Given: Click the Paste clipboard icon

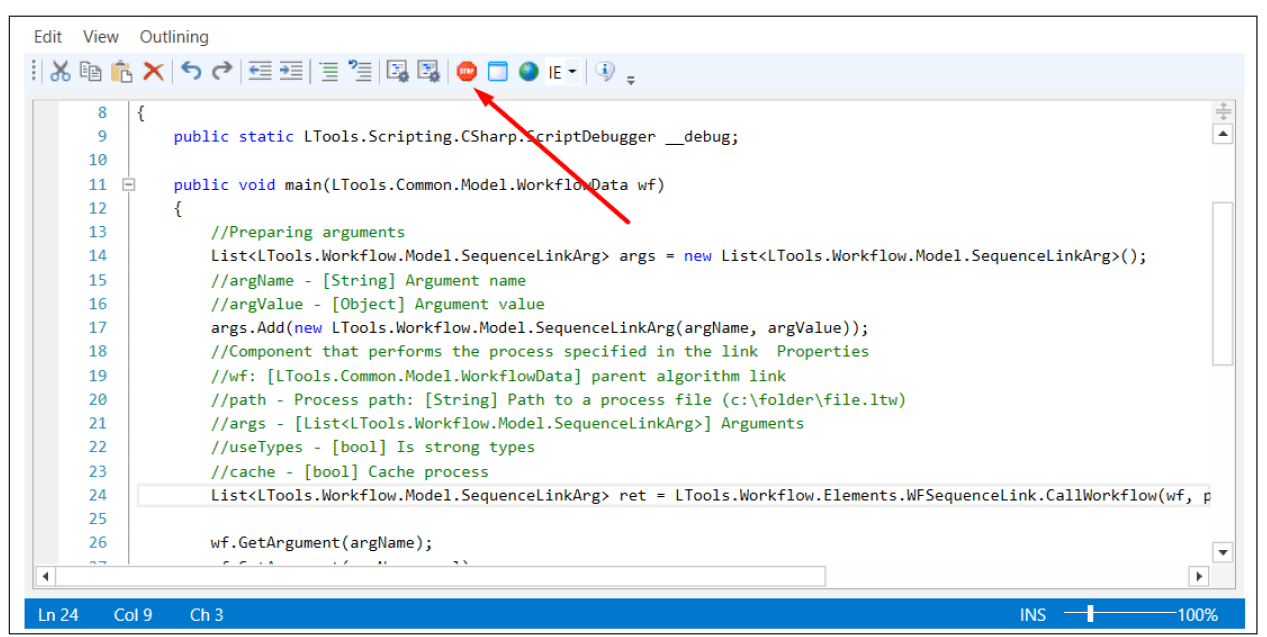Looking at the screenshot, I should point(122,71).
